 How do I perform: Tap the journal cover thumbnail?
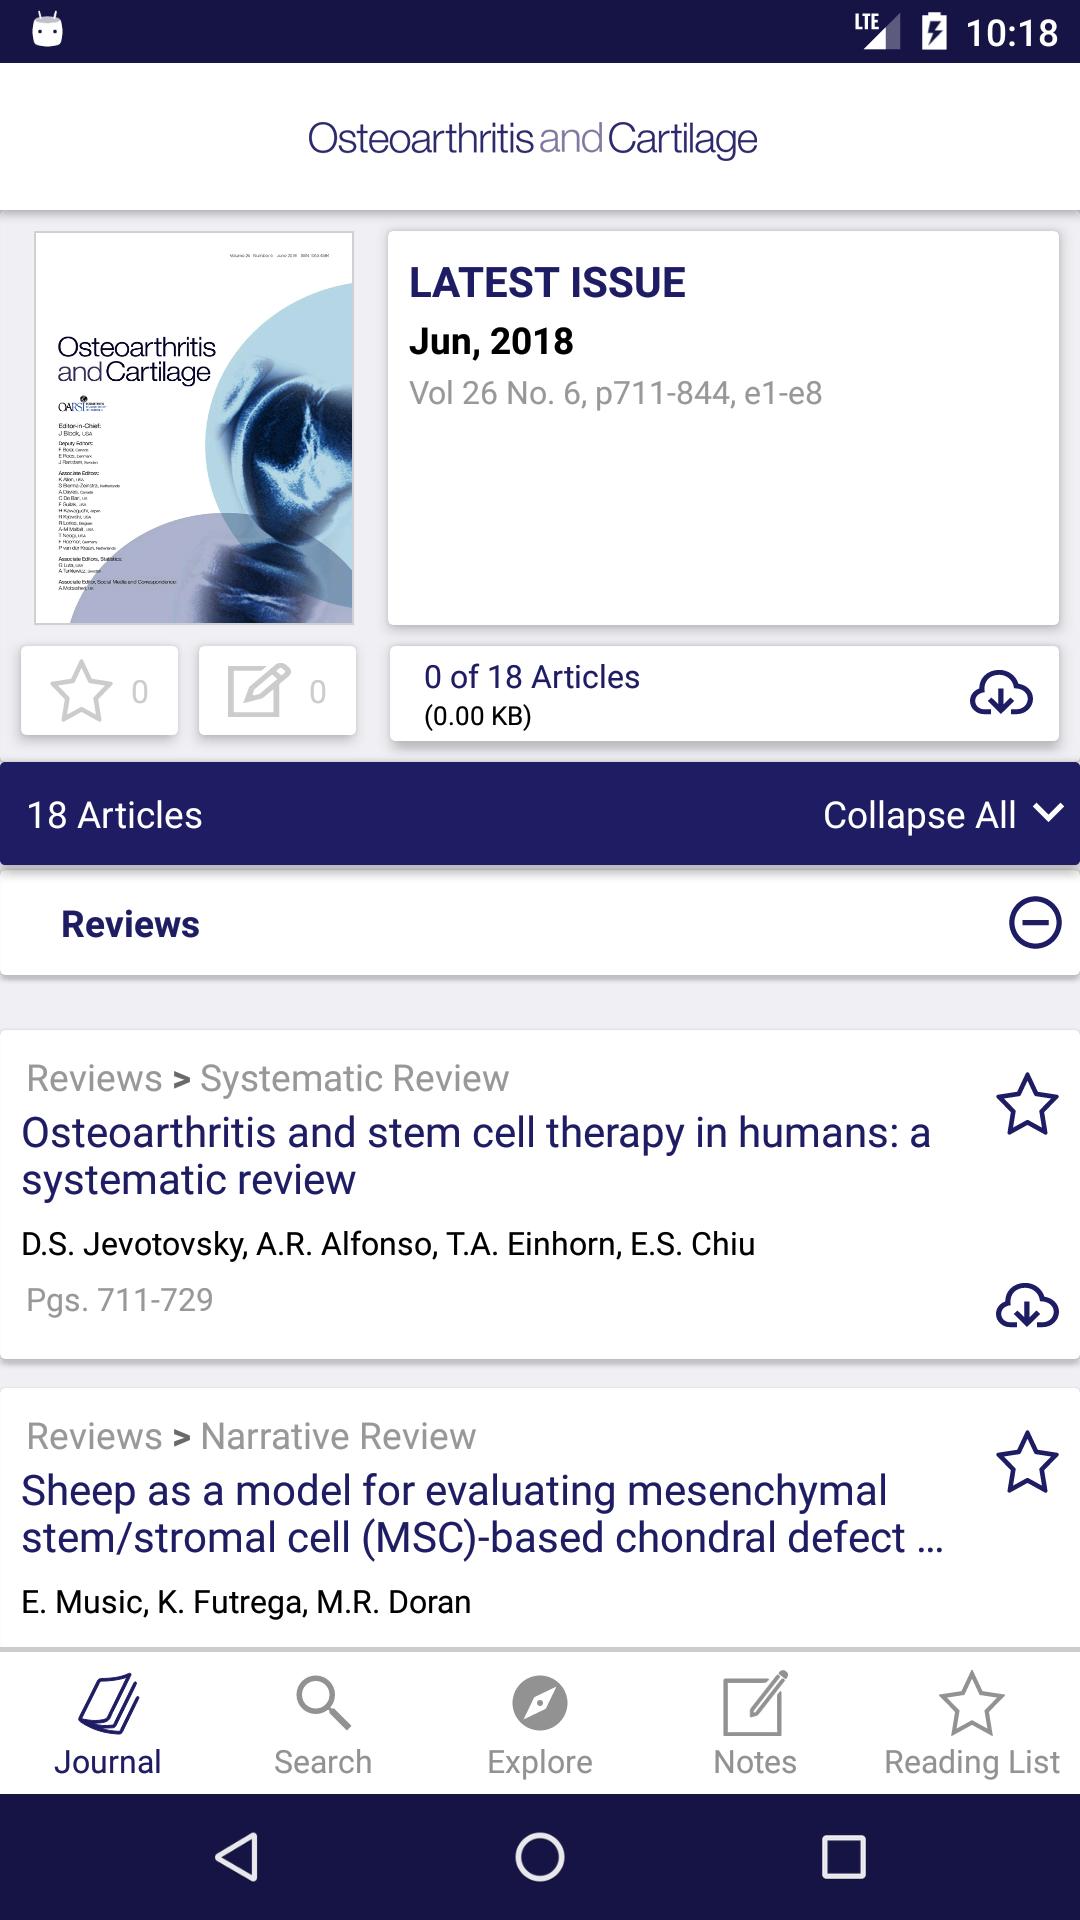tap(194, 428)
